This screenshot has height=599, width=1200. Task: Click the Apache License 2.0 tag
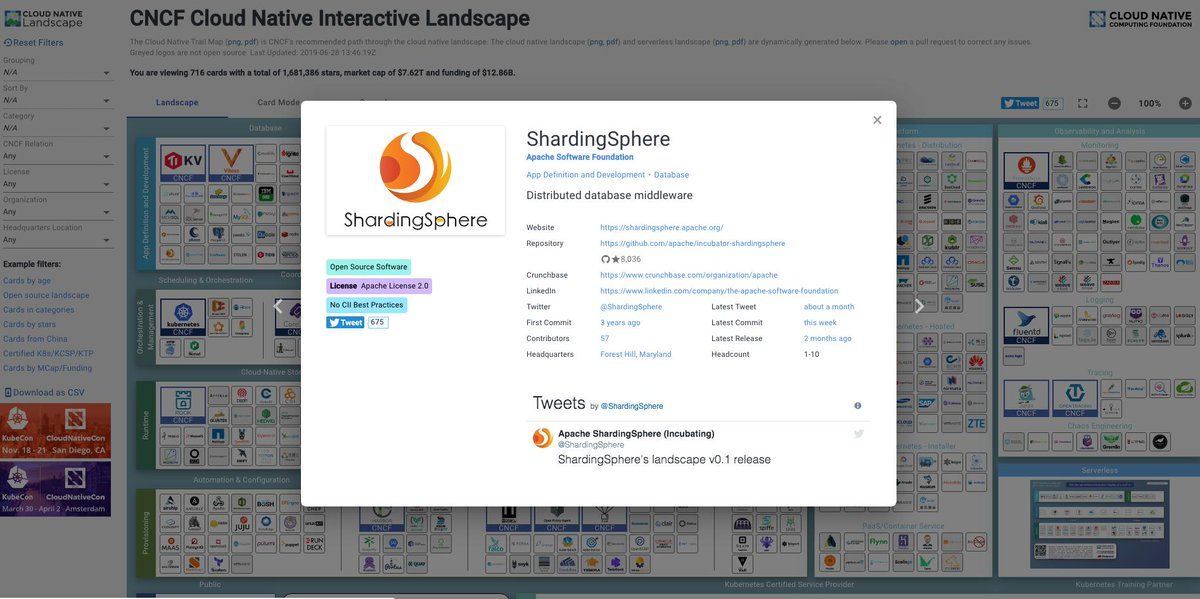click(379, 286)
